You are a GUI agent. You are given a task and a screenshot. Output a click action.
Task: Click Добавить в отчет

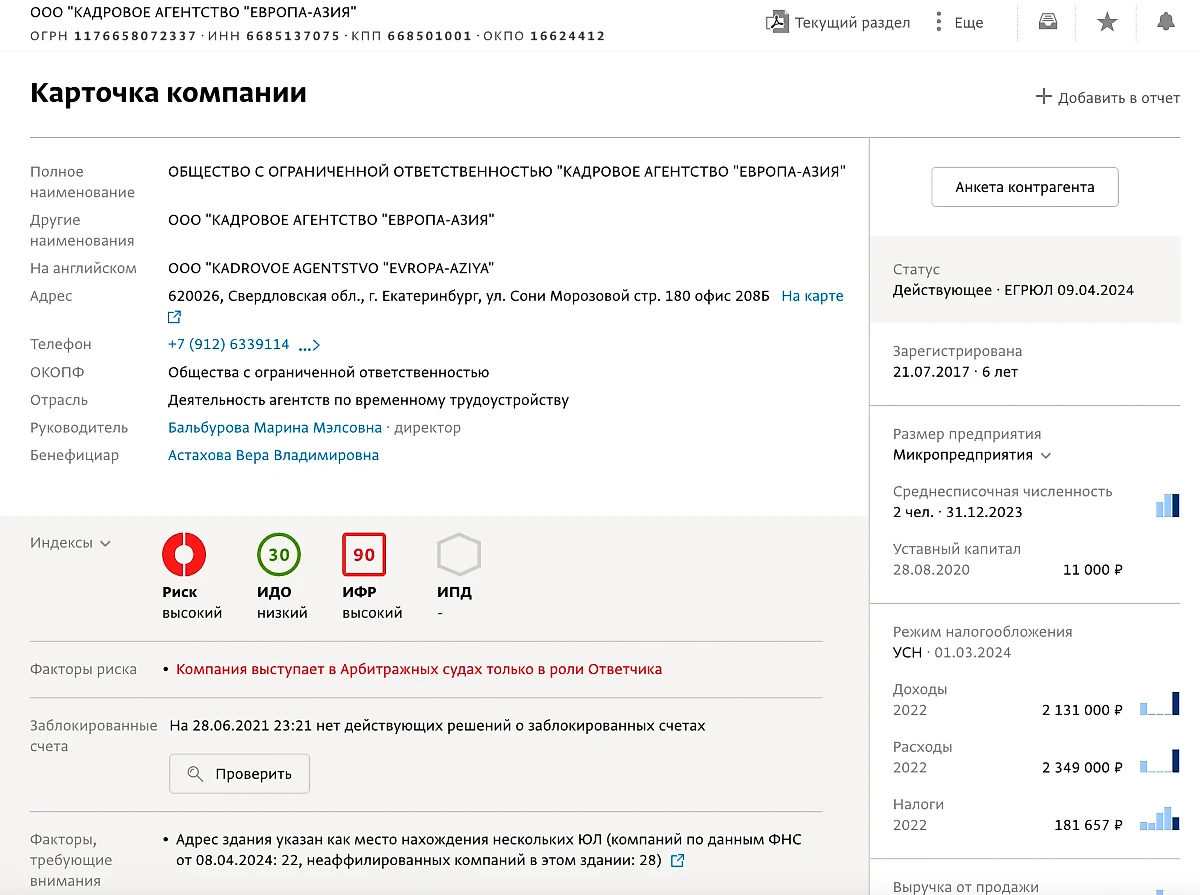point(1107,97)
